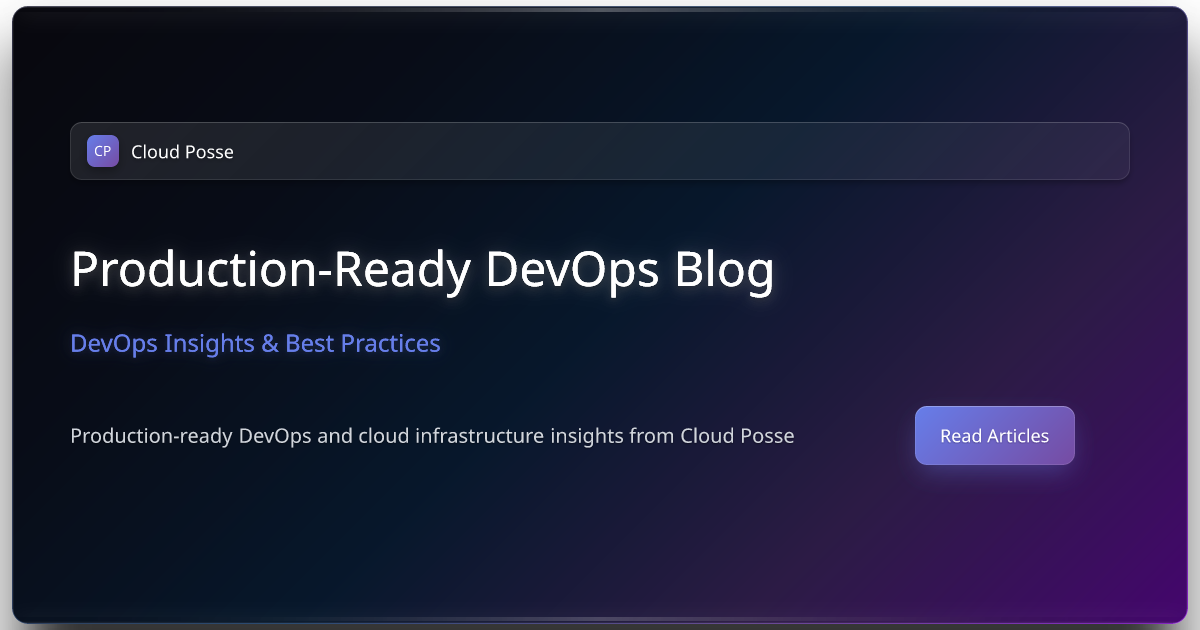Click the Read Articles button
The height and width of the screenshot is (630, 1200).
tap(995, 436)
